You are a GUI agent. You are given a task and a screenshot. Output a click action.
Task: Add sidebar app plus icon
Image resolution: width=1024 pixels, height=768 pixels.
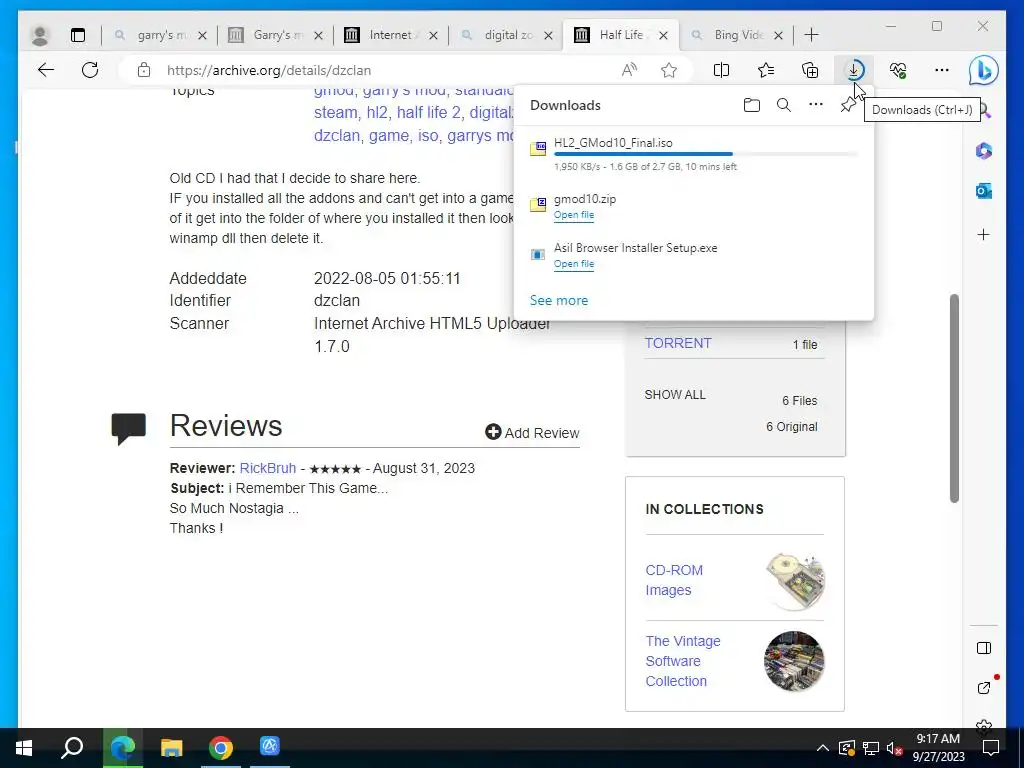click(984, 234)
